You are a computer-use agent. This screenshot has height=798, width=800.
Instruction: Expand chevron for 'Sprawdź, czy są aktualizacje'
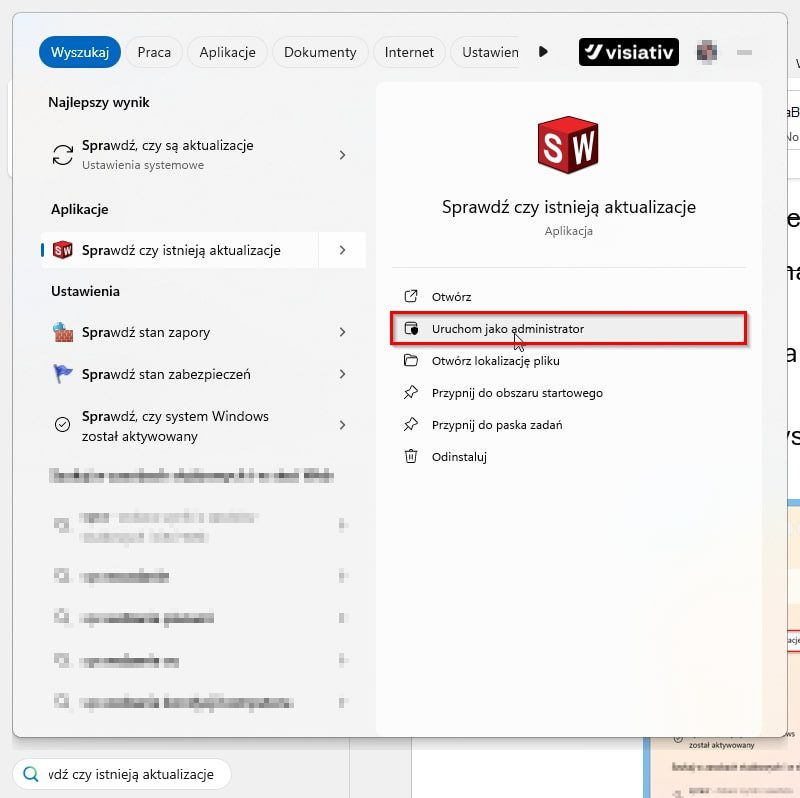[342, 155]
